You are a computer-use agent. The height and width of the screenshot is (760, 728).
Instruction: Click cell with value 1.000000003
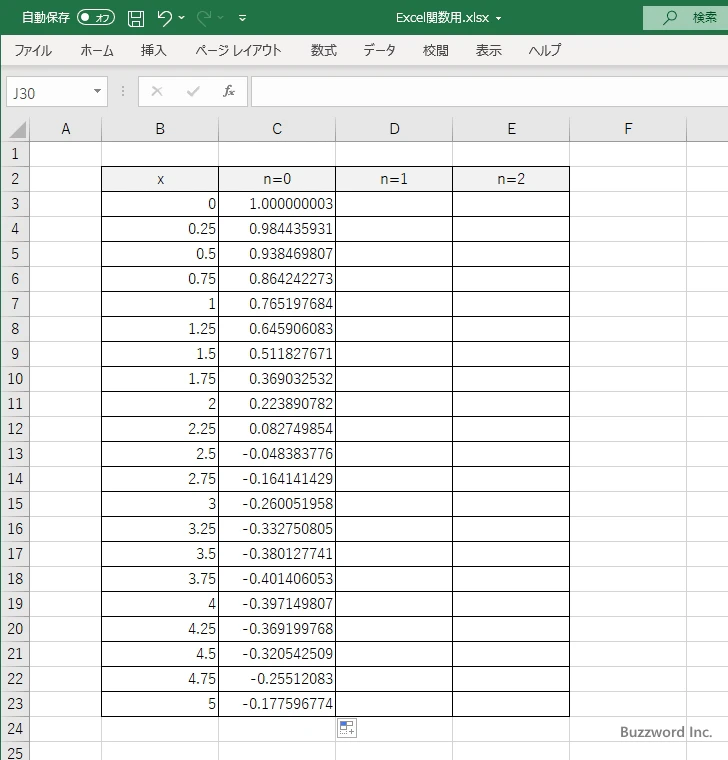(277, 204)
